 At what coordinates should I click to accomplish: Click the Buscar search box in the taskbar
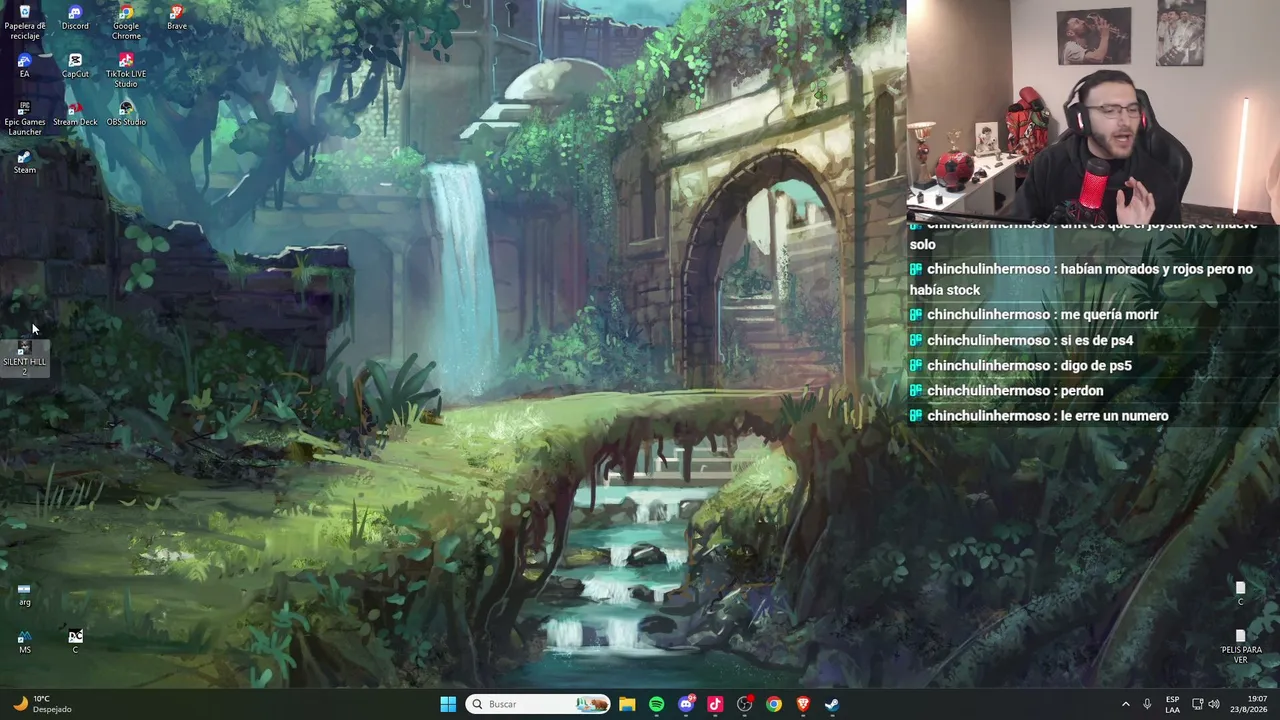point(538,704)
